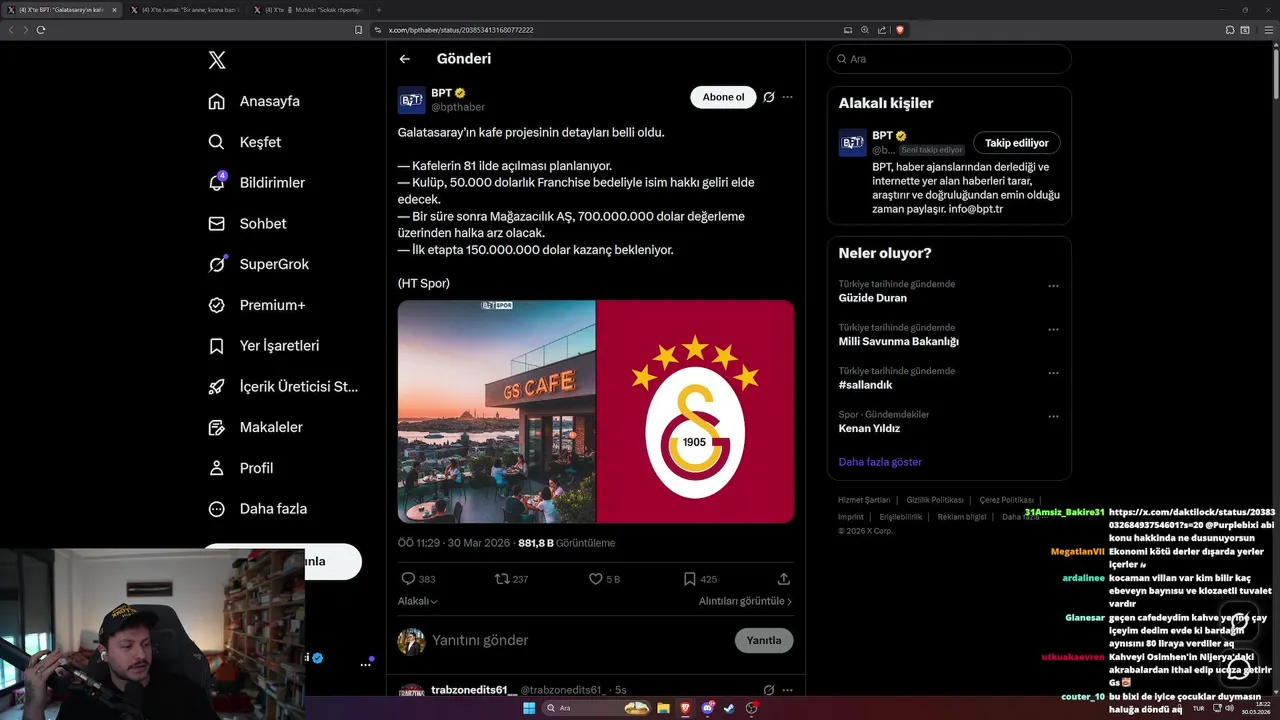Open Discord from taskbar
1280x720 pixels.
(x=708, y=708)
